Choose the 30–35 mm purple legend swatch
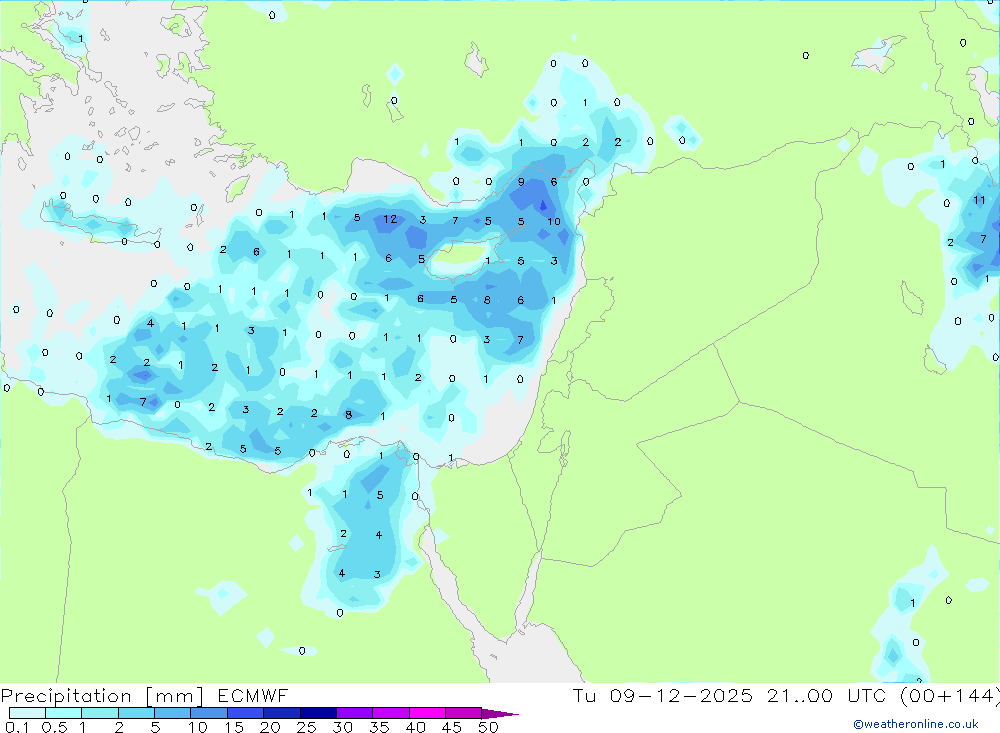The width and height of the screenshot is (1000, 733). pos(355,713)
